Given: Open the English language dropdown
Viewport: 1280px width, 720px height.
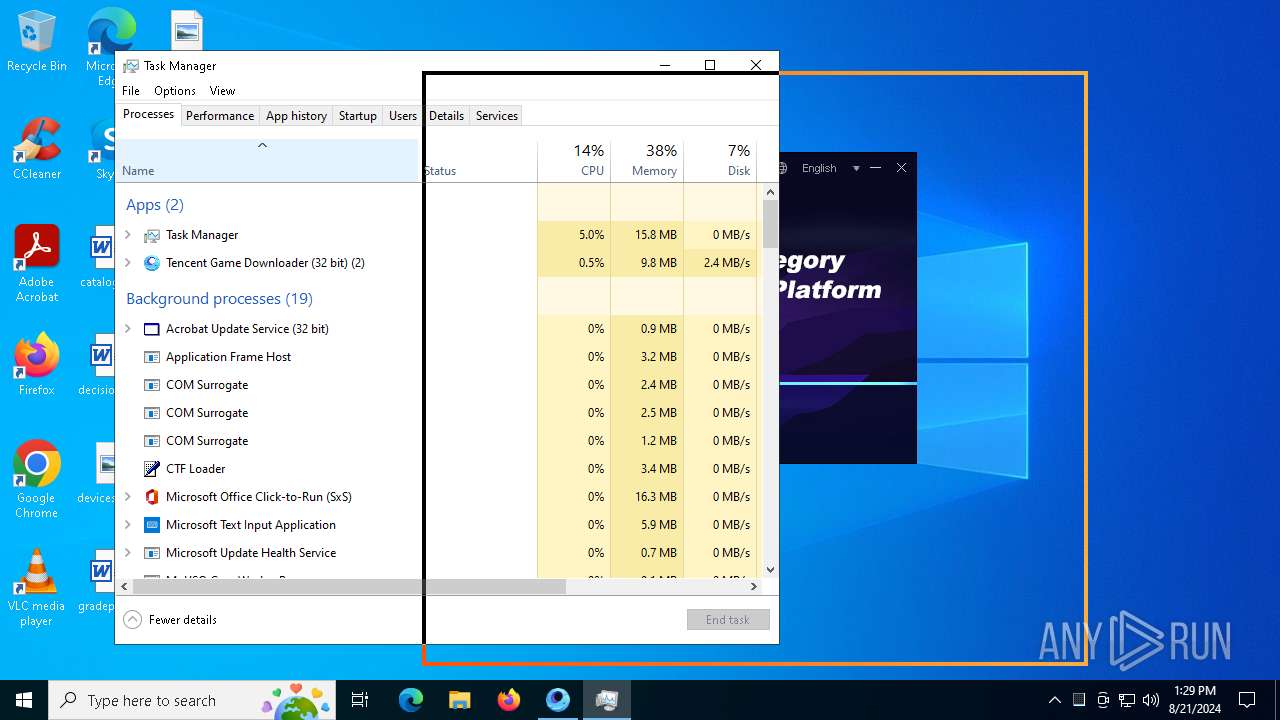Looking at the screenshot, I should pos(830,168).
